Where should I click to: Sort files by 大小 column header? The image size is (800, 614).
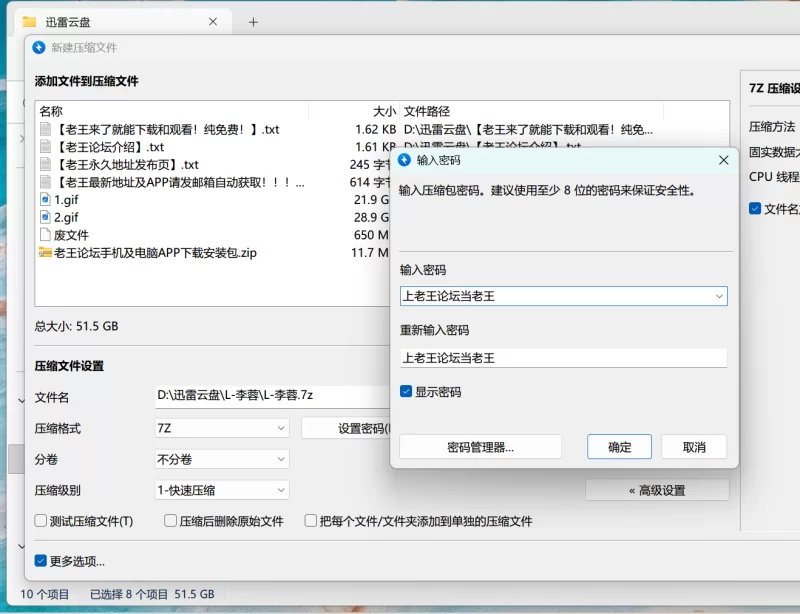384,111
